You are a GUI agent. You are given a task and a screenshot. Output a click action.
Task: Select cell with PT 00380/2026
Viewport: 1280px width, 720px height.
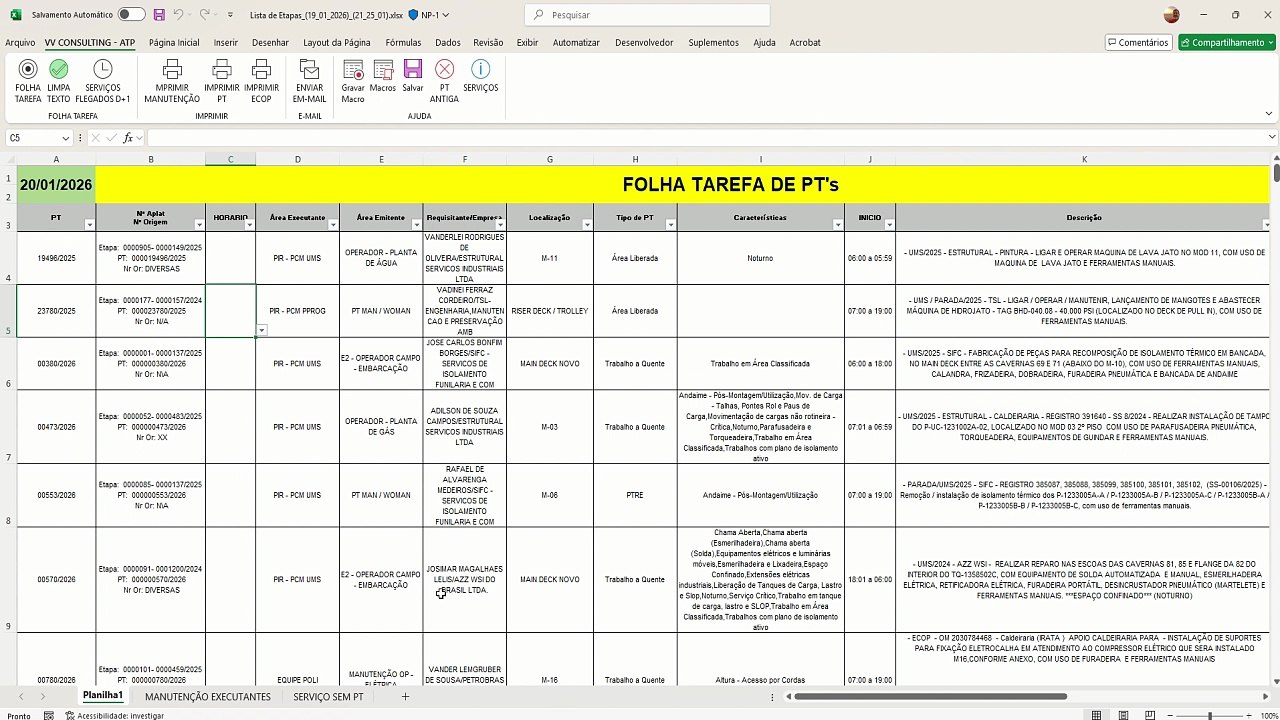click(x=56, y=364)
